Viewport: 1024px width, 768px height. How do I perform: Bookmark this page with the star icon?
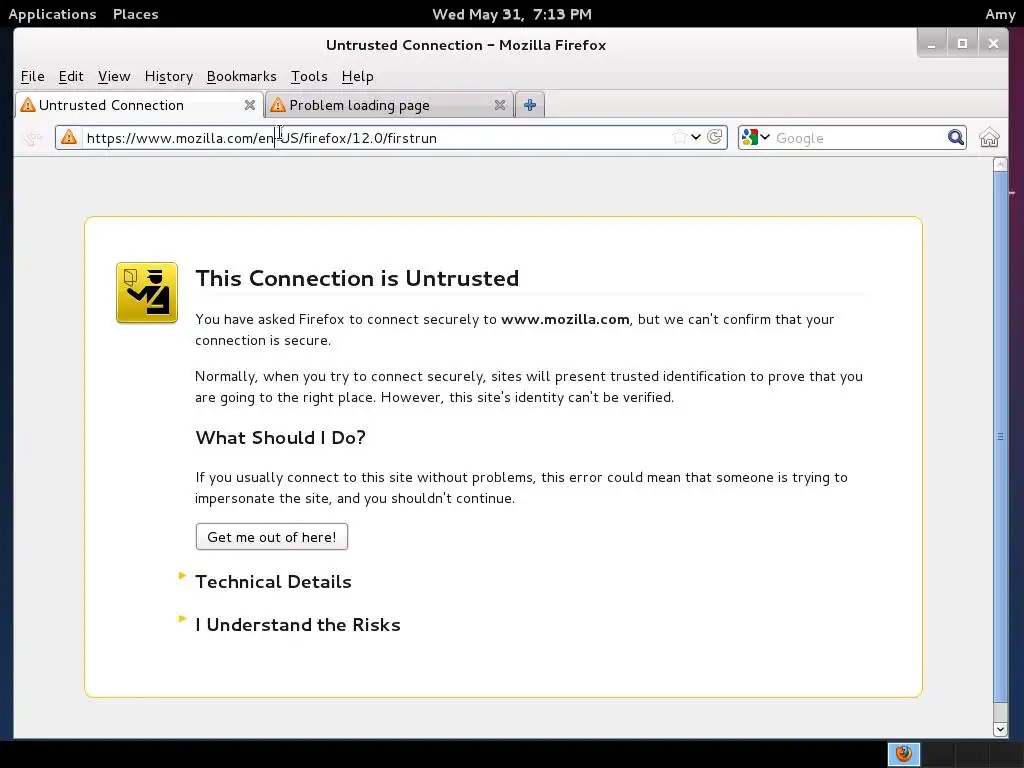click(x=679, y=137)
